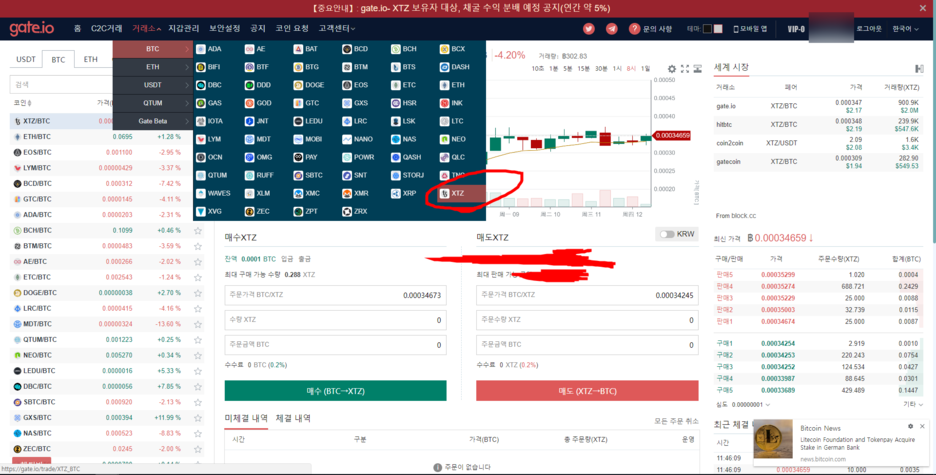Favorite BTM/BTC with its star

[198, 246]
